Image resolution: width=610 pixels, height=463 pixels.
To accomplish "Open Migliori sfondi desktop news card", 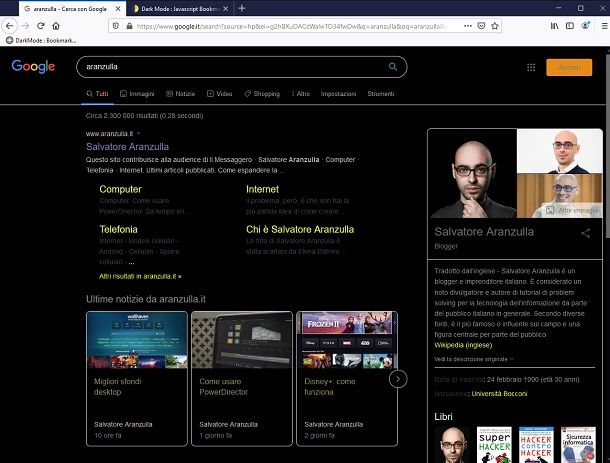I will (137, 378).
